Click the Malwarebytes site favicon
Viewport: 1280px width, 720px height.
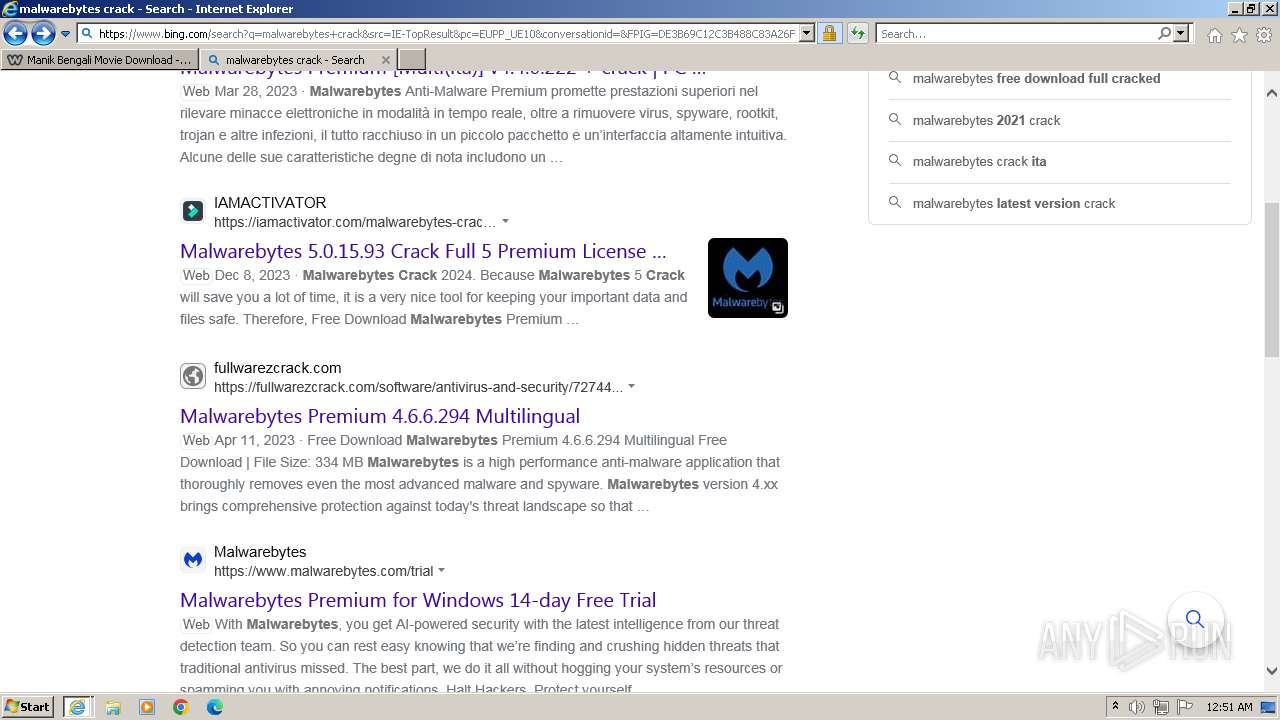coord(193,560)
